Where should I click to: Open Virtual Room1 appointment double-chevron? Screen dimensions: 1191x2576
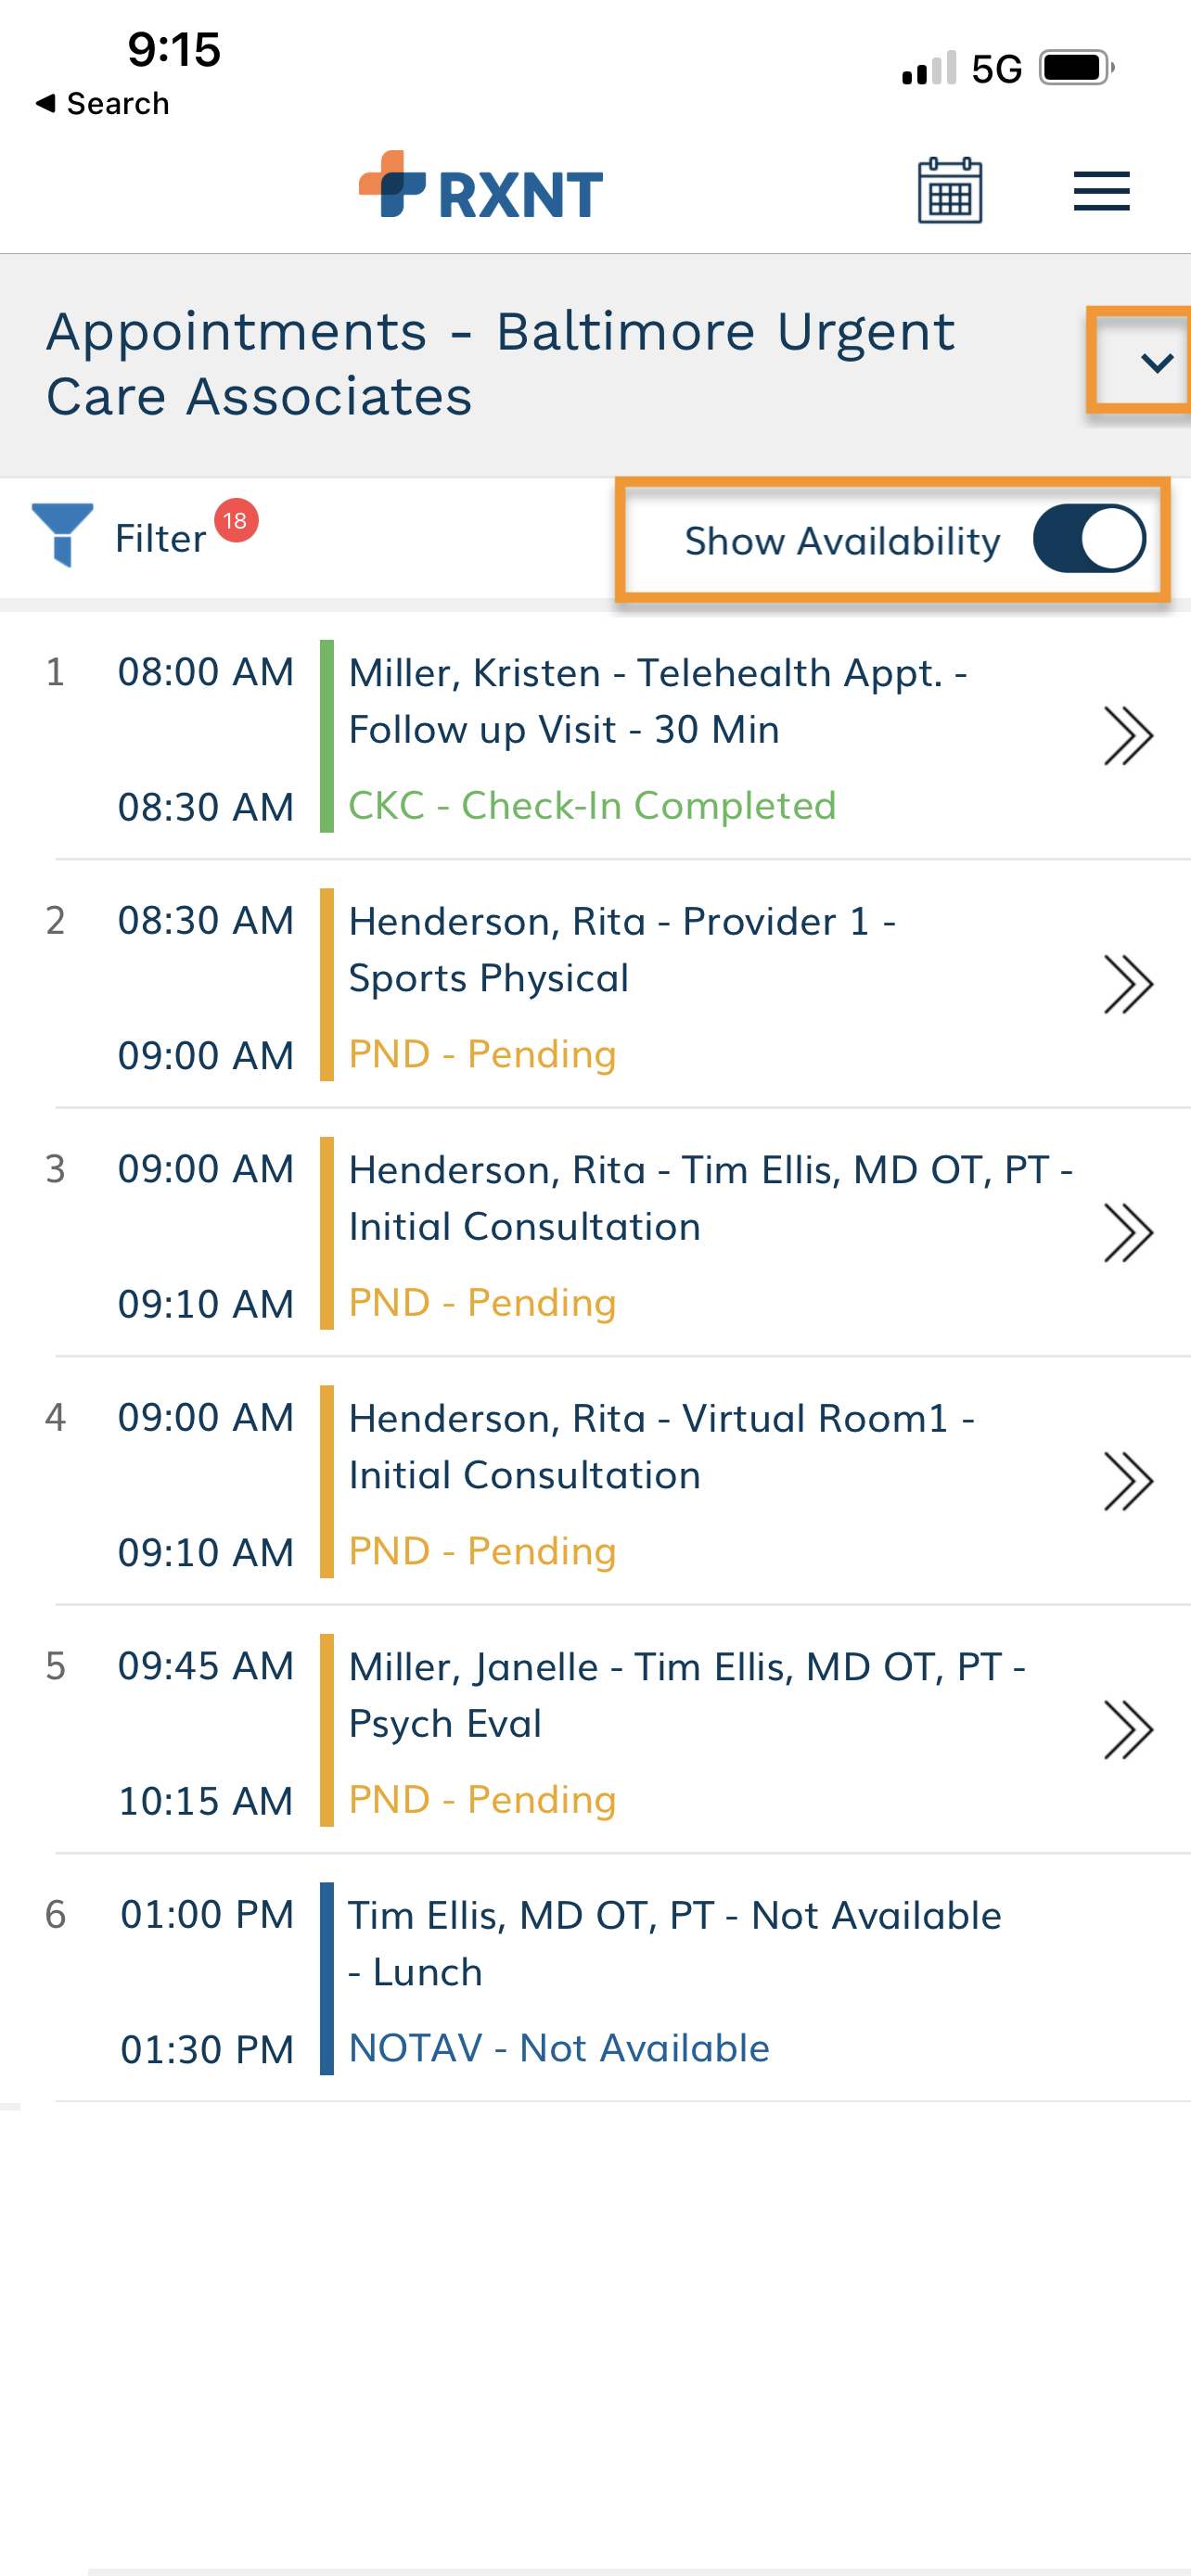tap(1128, 1482)
